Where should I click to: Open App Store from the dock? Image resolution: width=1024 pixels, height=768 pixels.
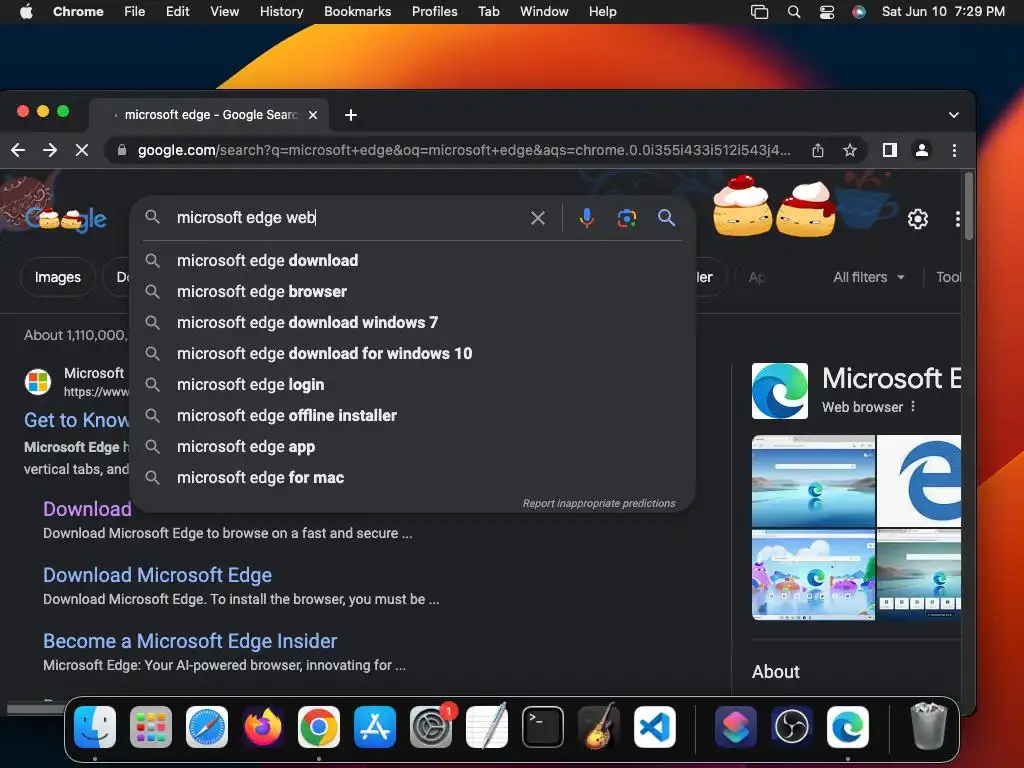[375, 727]
